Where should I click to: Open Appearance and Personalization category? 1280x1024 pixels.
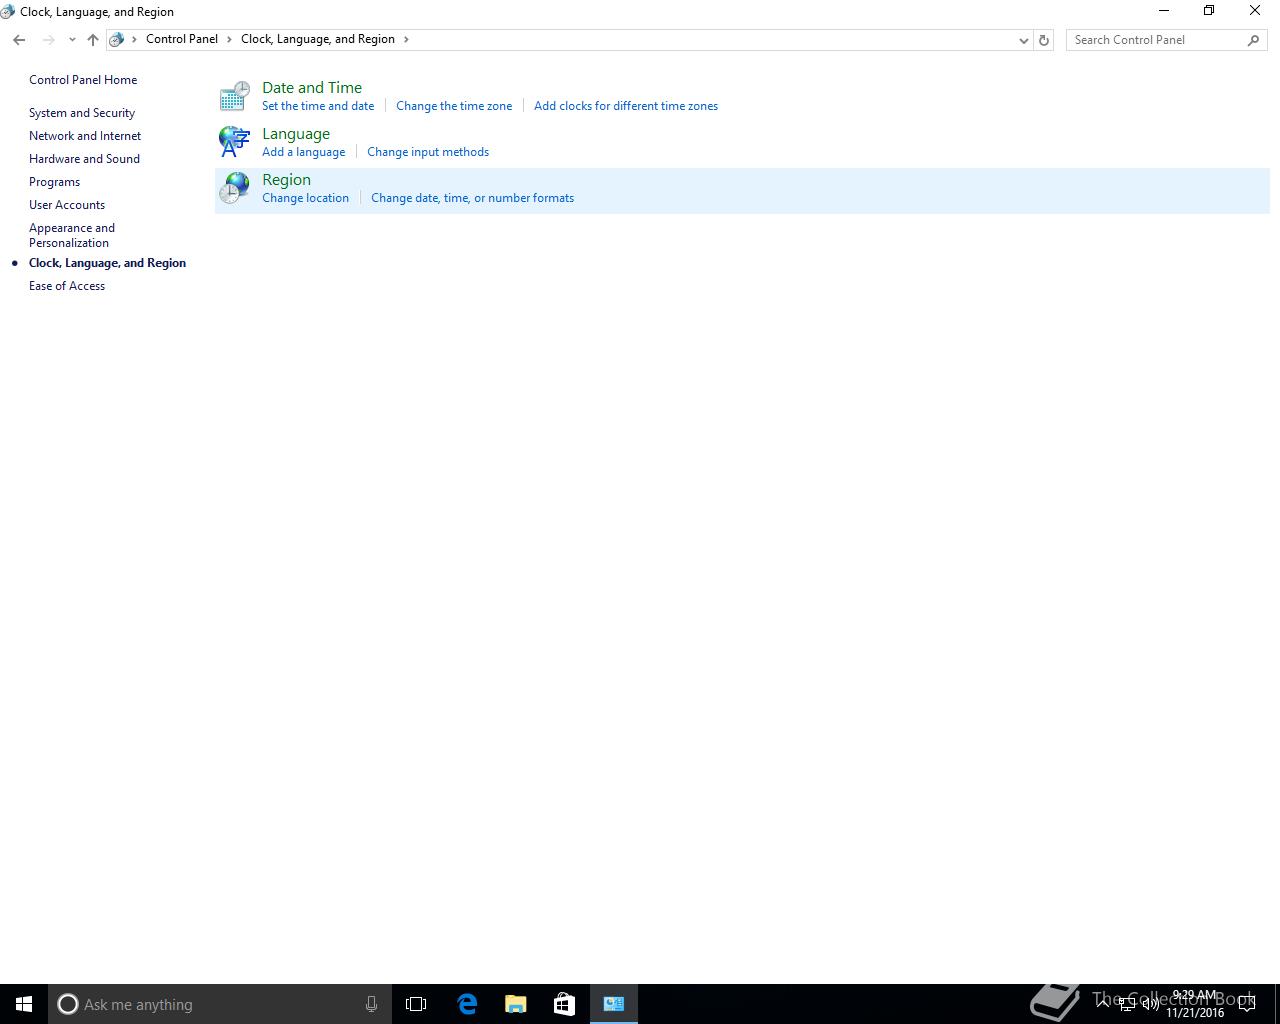[72, 235]
